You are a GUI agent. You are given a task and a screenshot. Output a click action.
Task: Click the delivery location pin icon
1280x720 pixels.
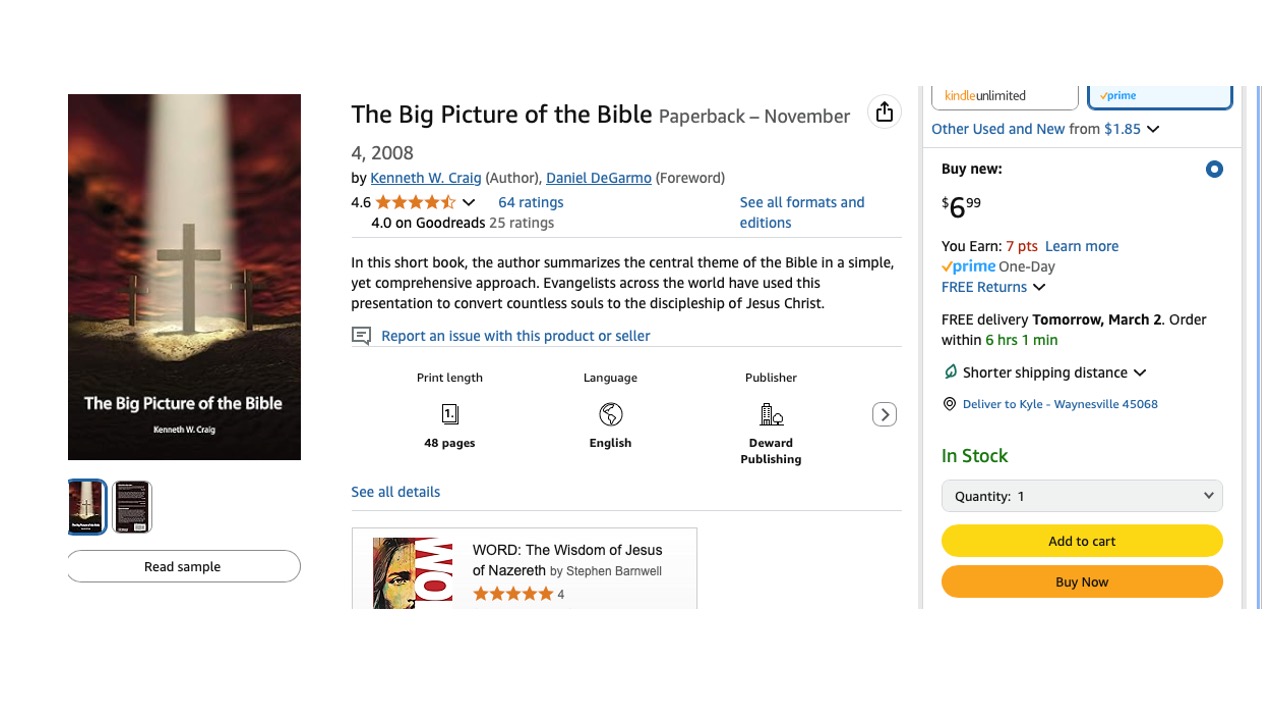point(950,404)
